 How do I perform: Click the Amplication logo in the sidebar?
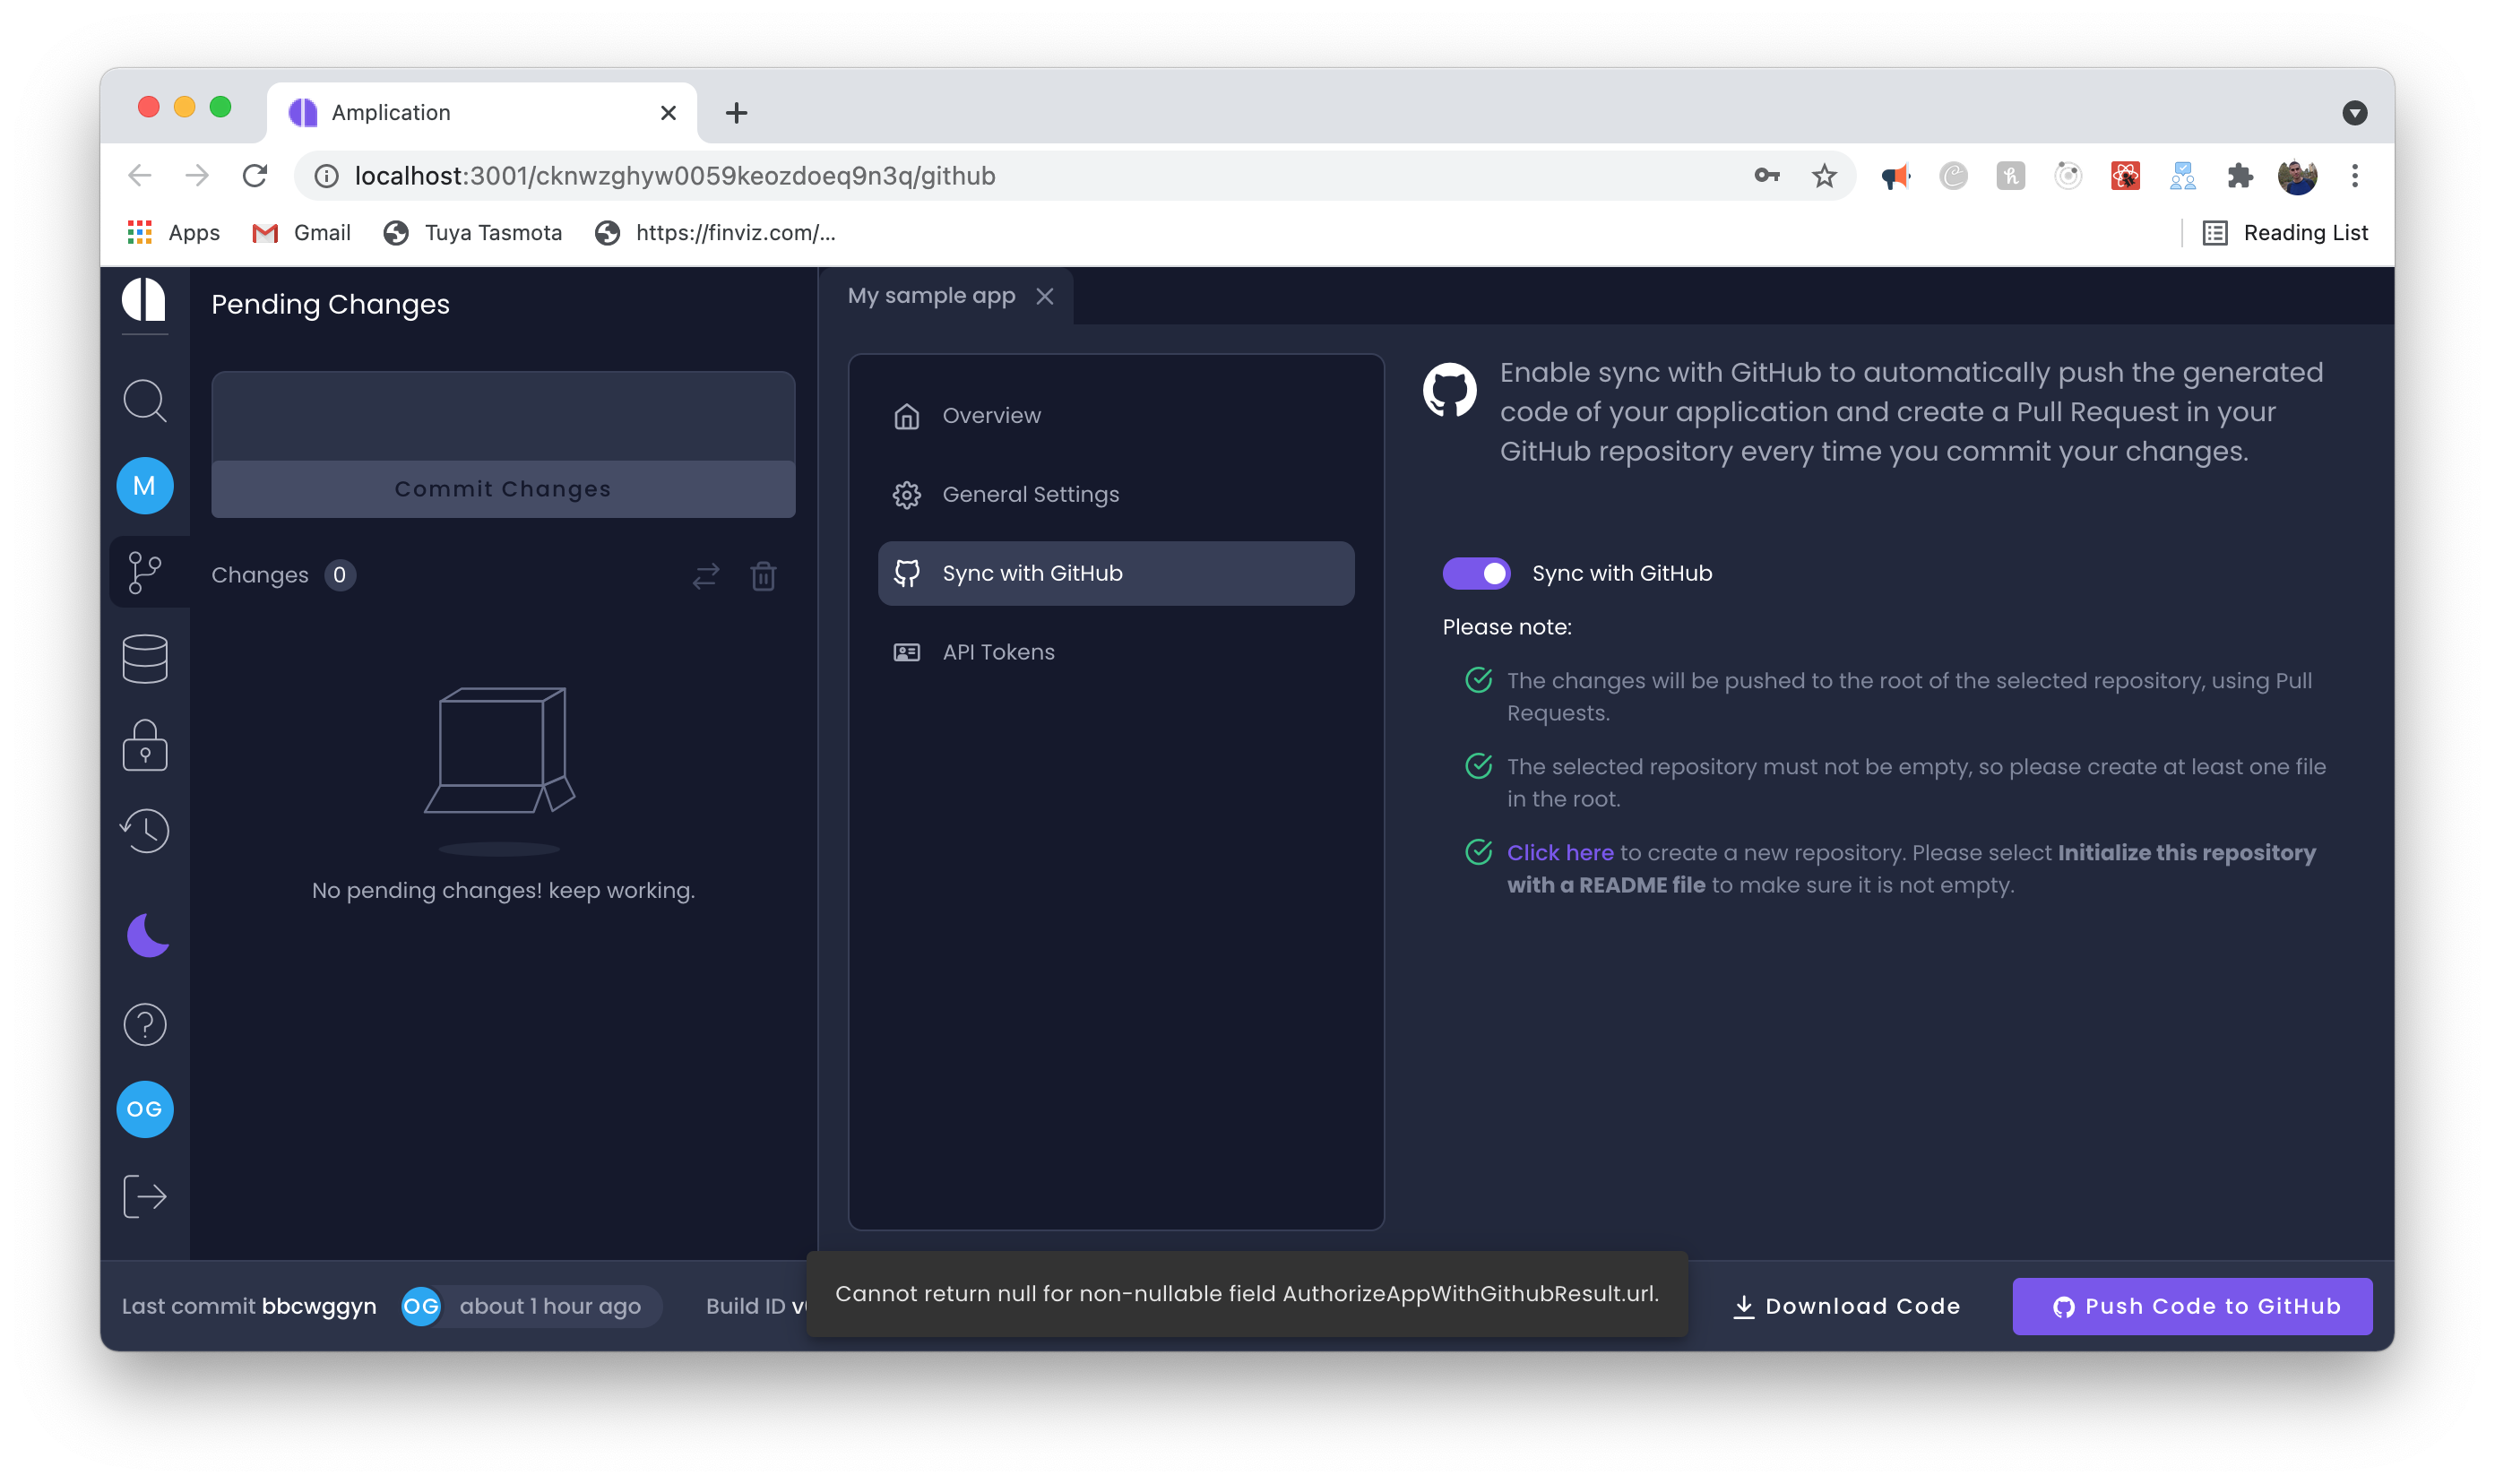144,300
